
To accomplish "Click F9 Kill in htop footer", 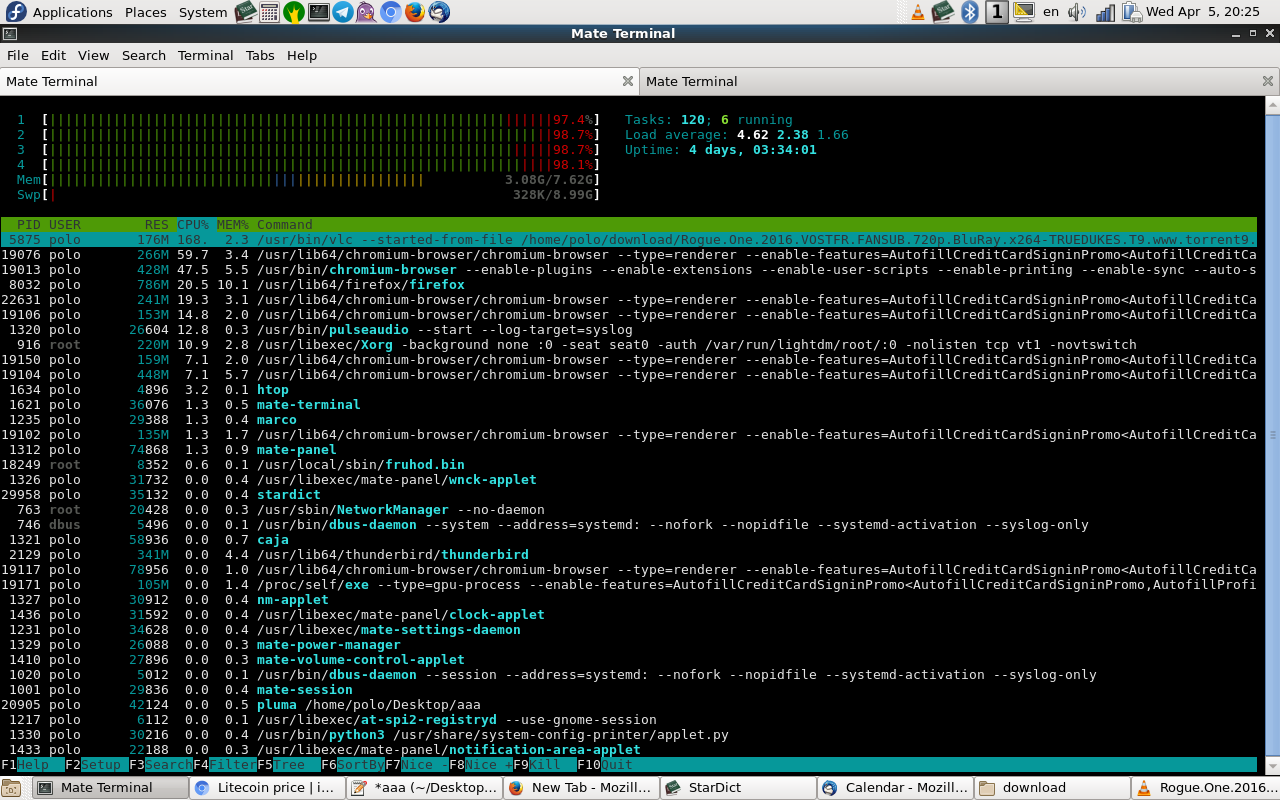I will click(545, 765).
